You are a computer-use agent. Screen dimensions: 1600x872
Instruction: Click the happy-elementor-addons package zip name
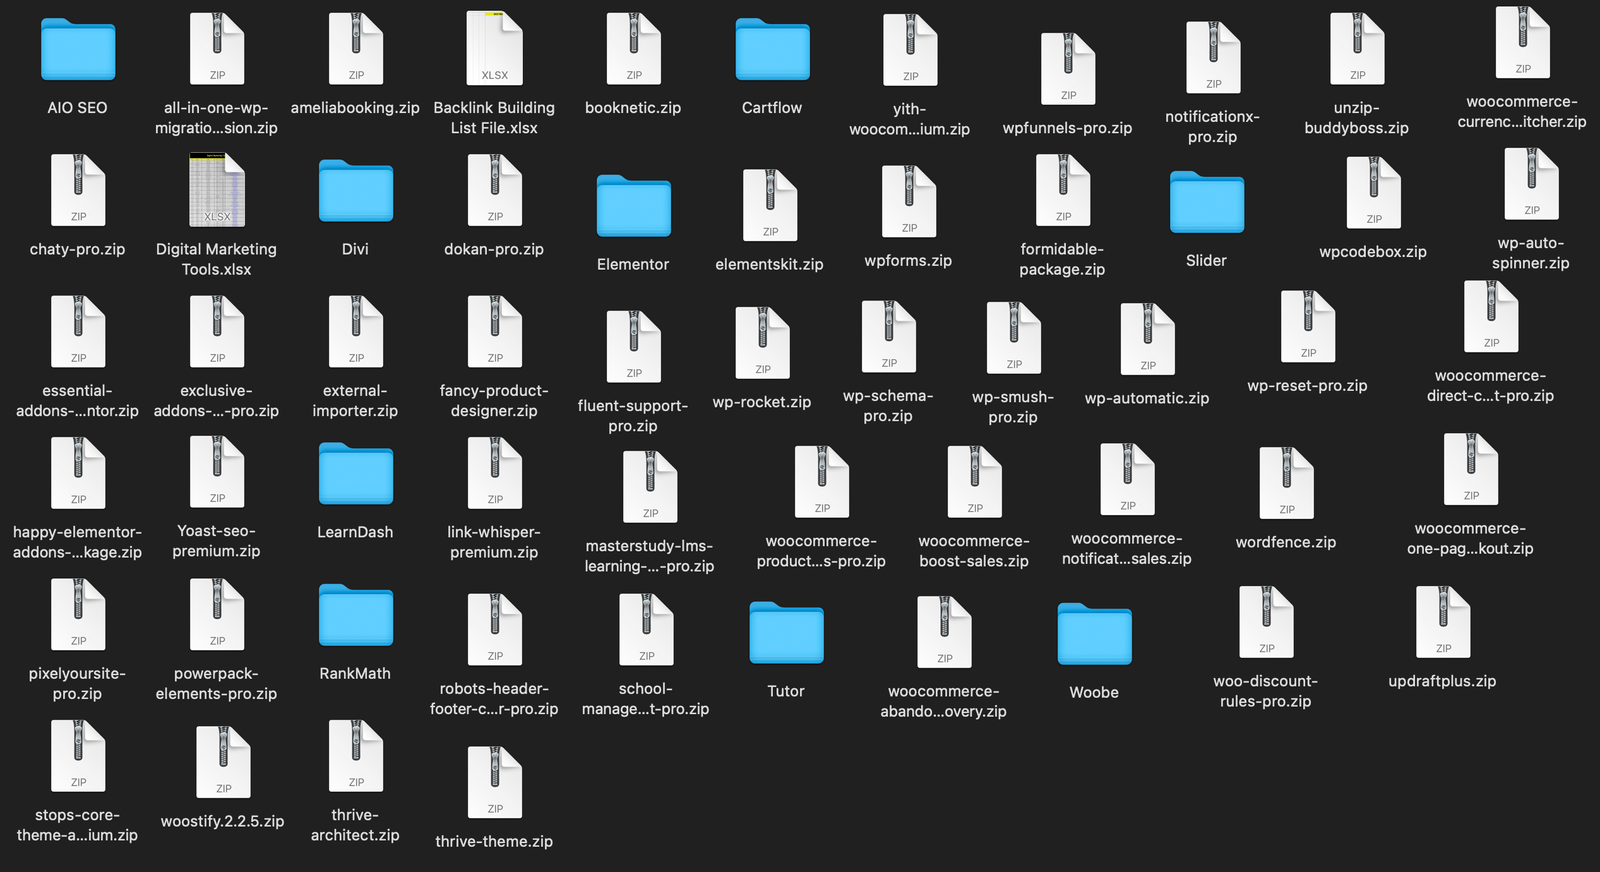[77, 542]
